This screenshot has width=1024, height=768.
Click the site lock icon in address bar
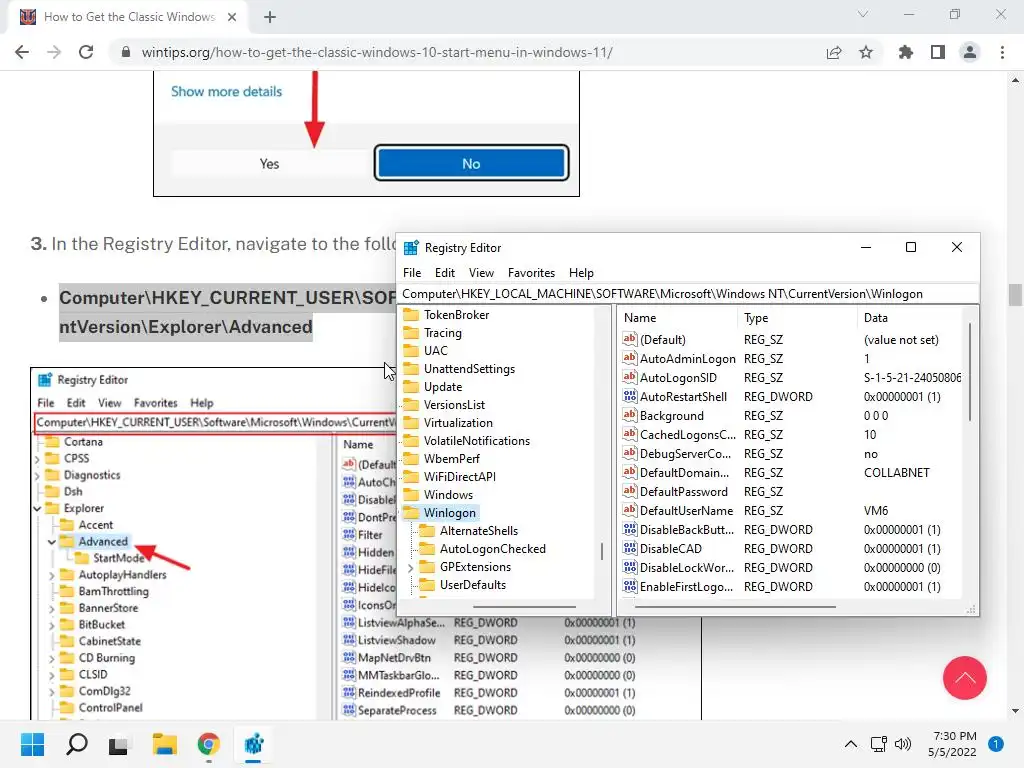pos(126,52)
